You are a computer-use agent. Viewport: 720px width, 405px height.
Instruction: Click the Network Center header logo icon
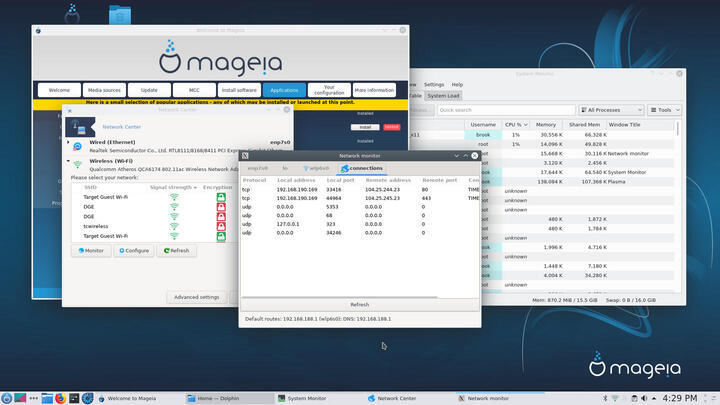(x=80, y=127)
